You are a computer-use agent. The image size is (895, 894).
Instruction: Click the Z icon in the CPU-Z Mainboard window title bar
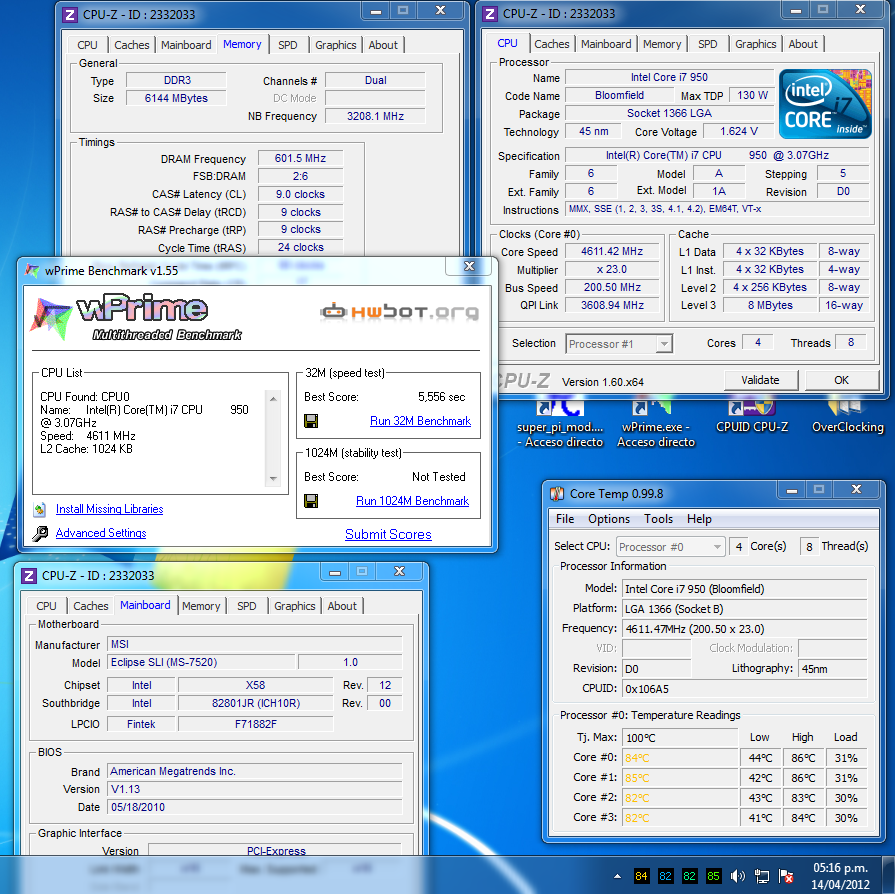tap(29, 575)
